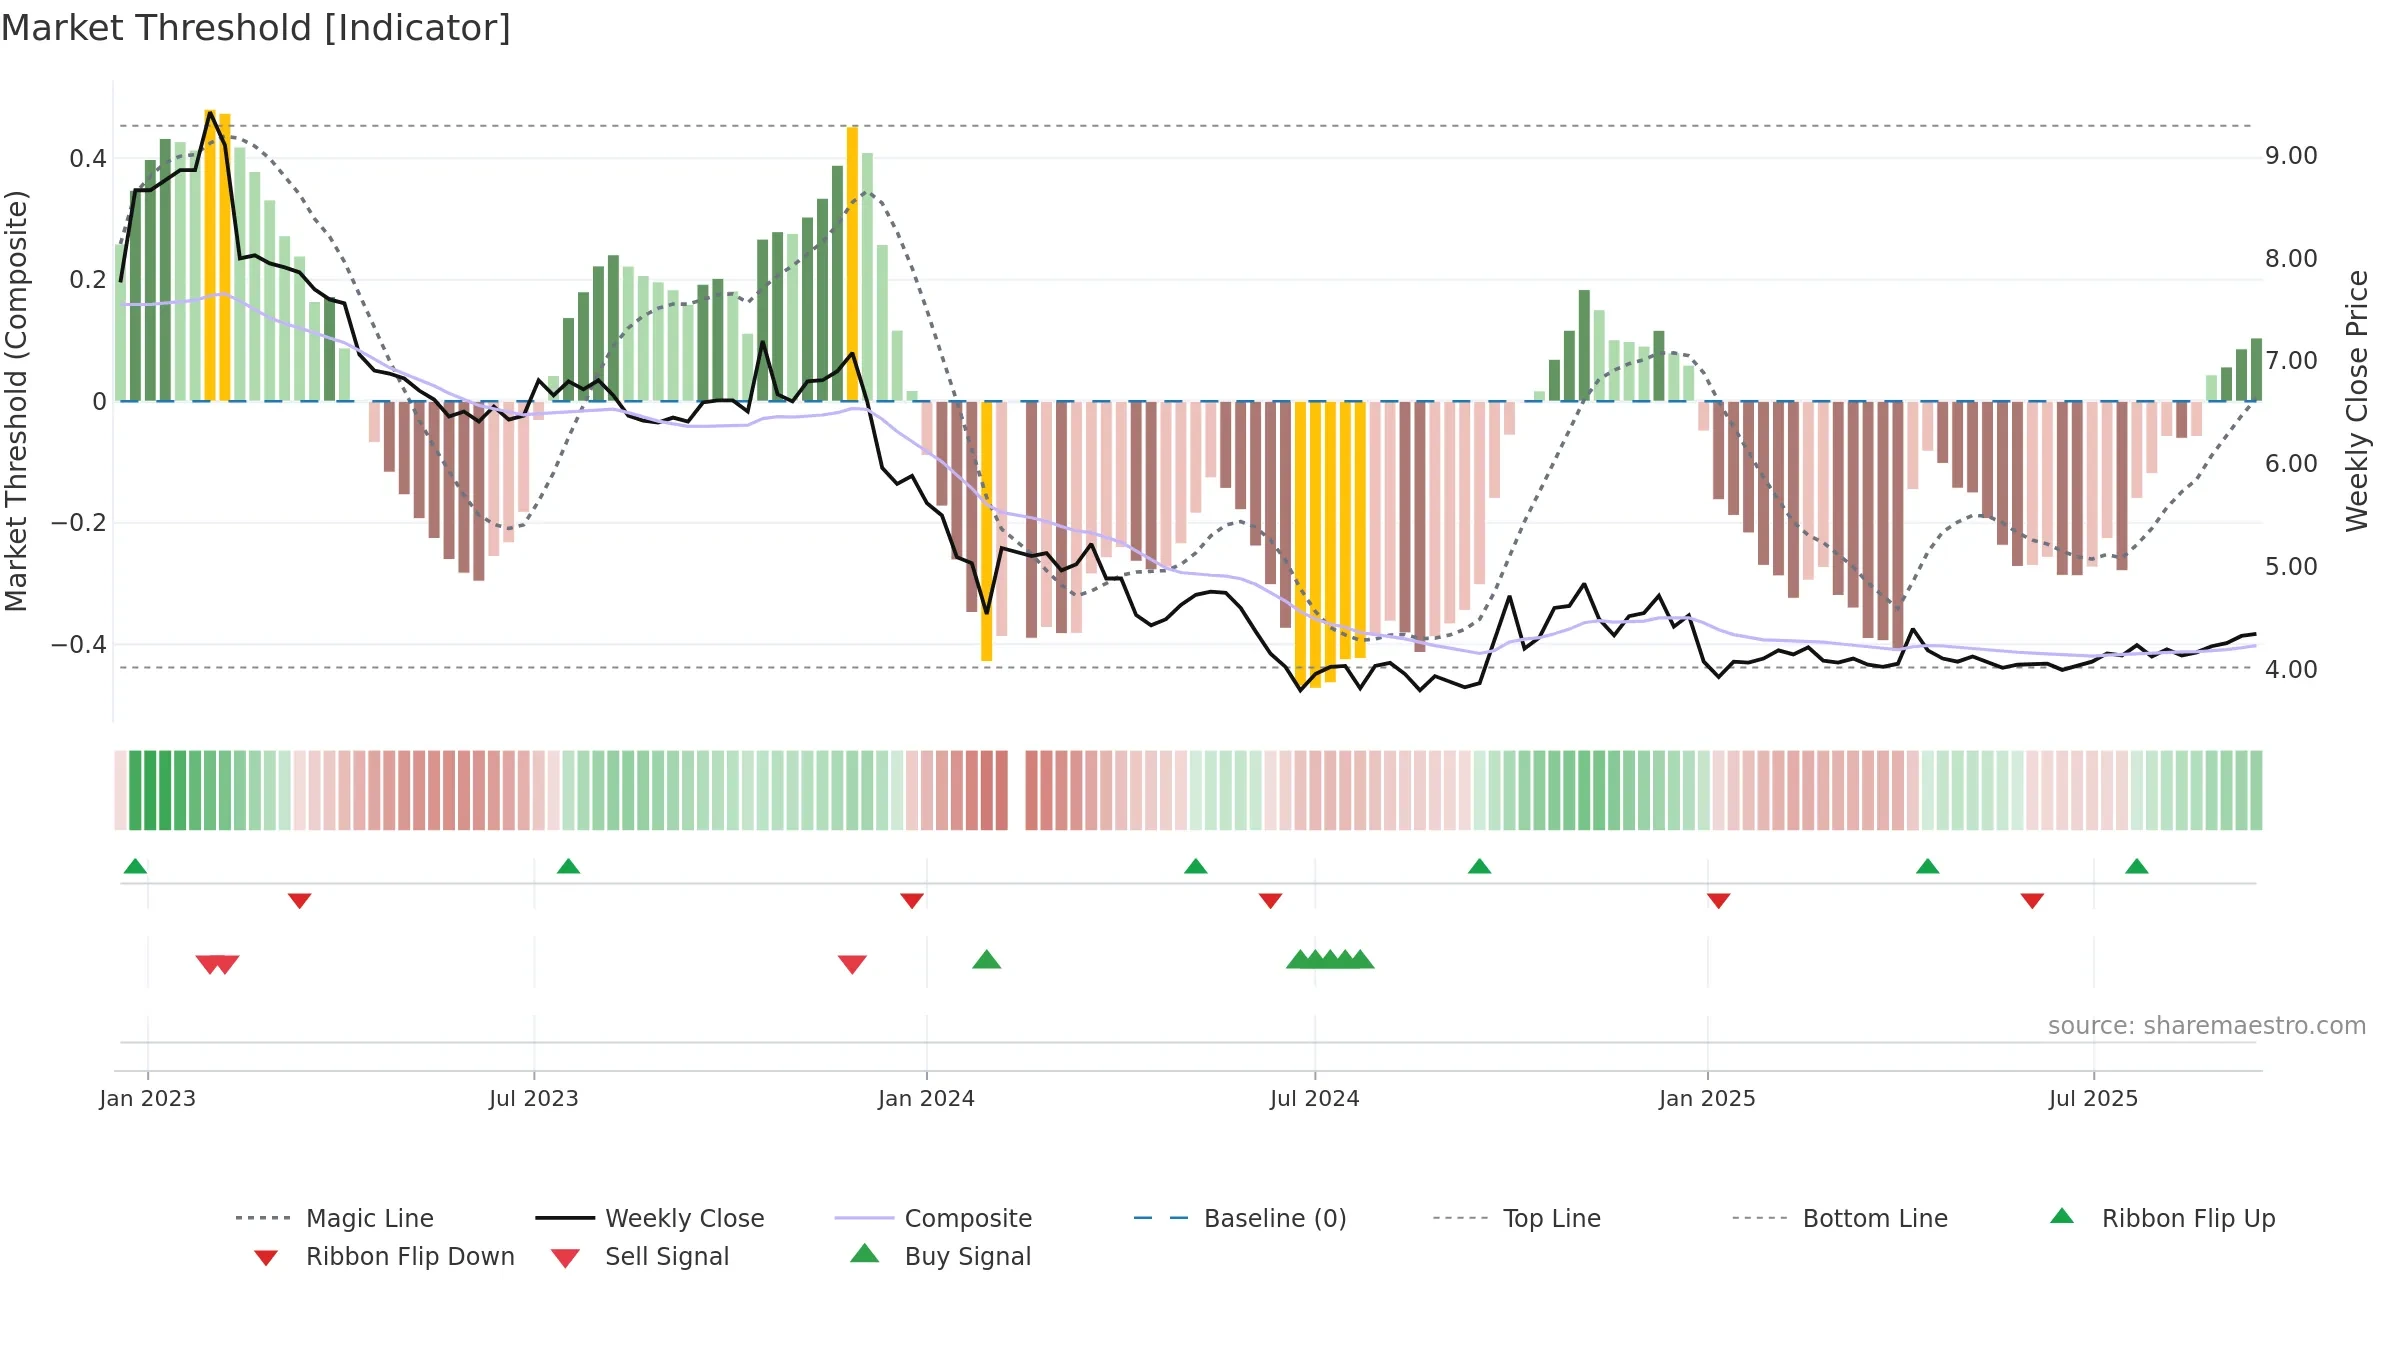
Task: Click the source: sharemaestro.com text
Action: [x=2207, y=1025]
